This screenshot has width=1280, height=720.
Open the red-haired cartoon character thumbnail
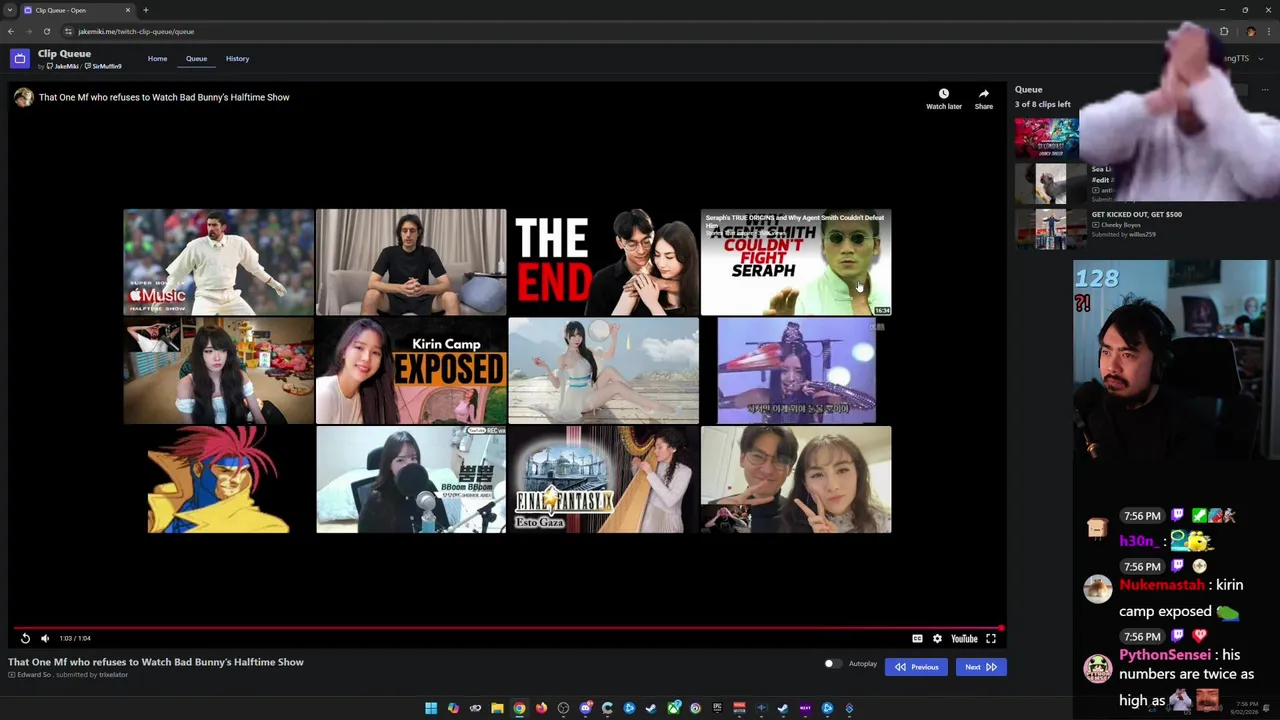coord(218,479)
